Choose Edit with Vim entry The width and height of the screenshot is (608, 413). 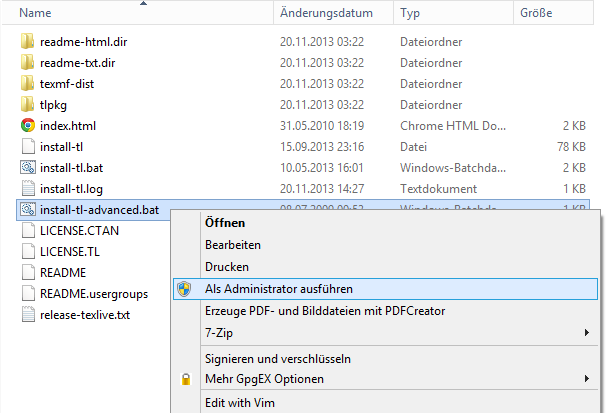pos(240,403)
